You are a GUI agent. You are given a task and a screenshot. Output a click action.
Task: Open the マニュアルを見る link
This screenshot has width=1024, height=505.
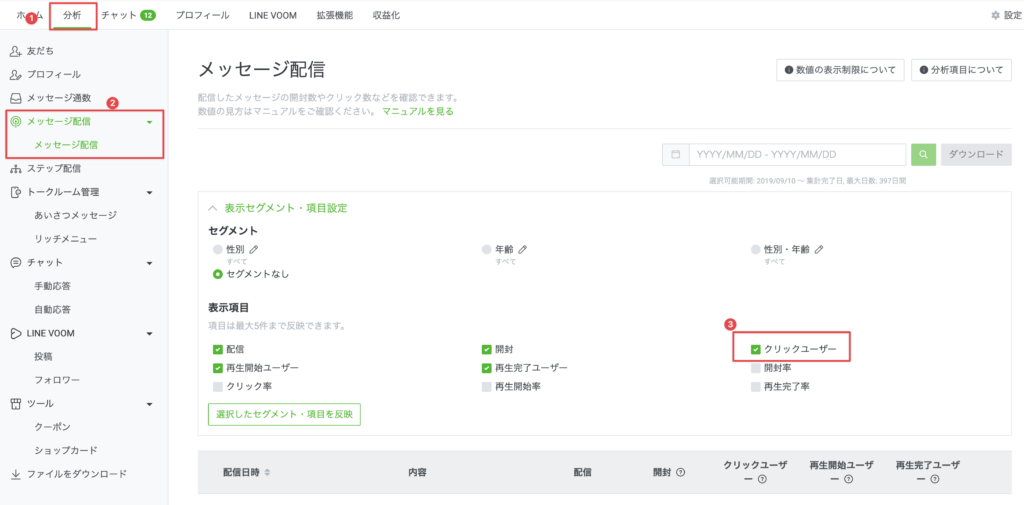click(x=418, y=112)
